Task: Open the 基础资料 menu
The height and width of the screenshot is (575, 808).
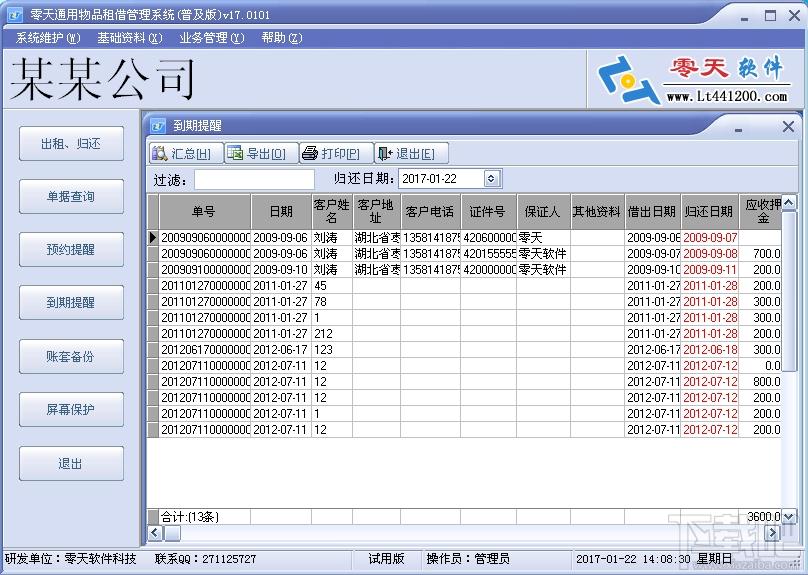Action: click(129, 38)
